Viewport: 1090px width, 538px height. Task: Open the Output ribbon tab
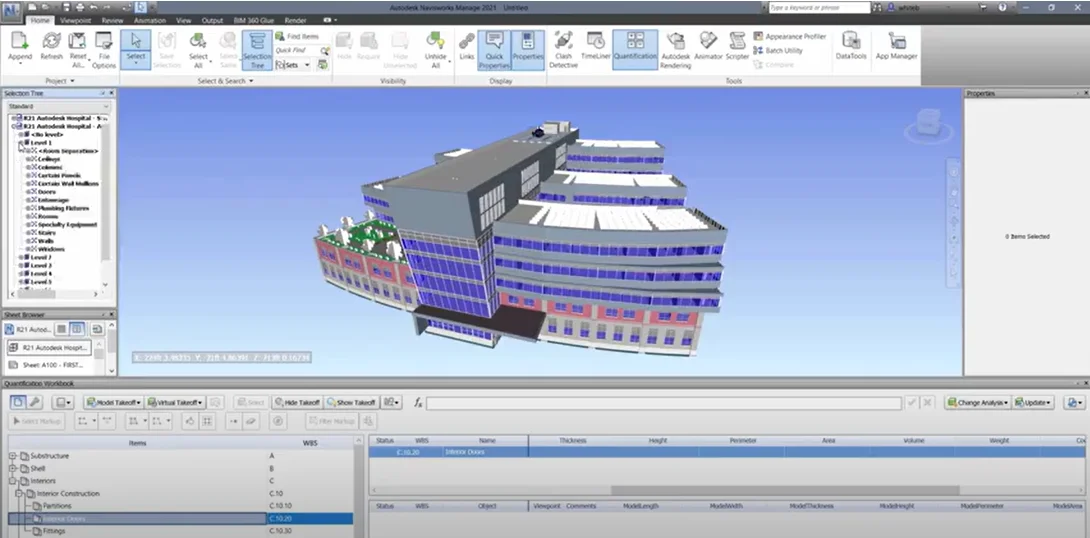click(212, 21)
